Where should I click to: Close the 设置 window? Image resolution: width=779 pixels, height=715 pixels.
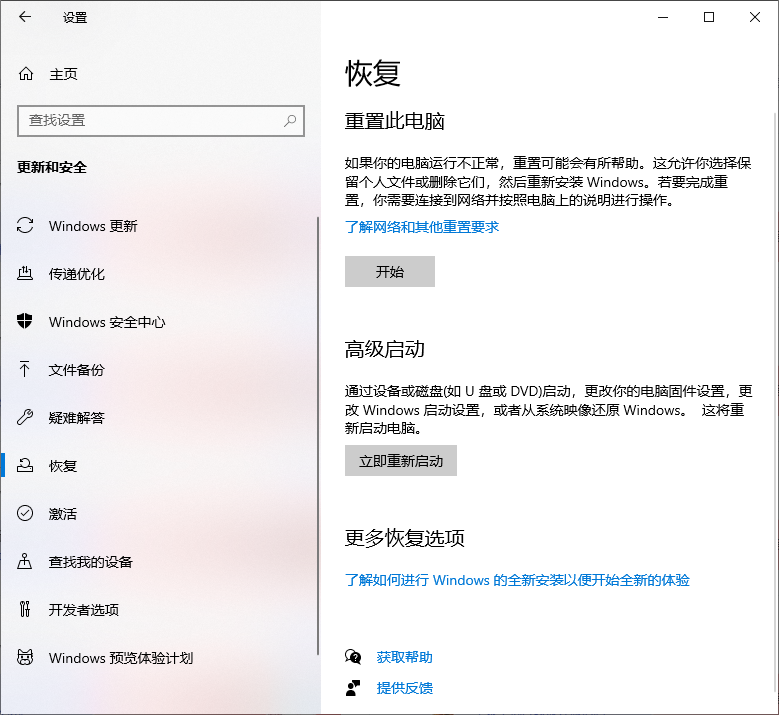click(x=755, y=17)
